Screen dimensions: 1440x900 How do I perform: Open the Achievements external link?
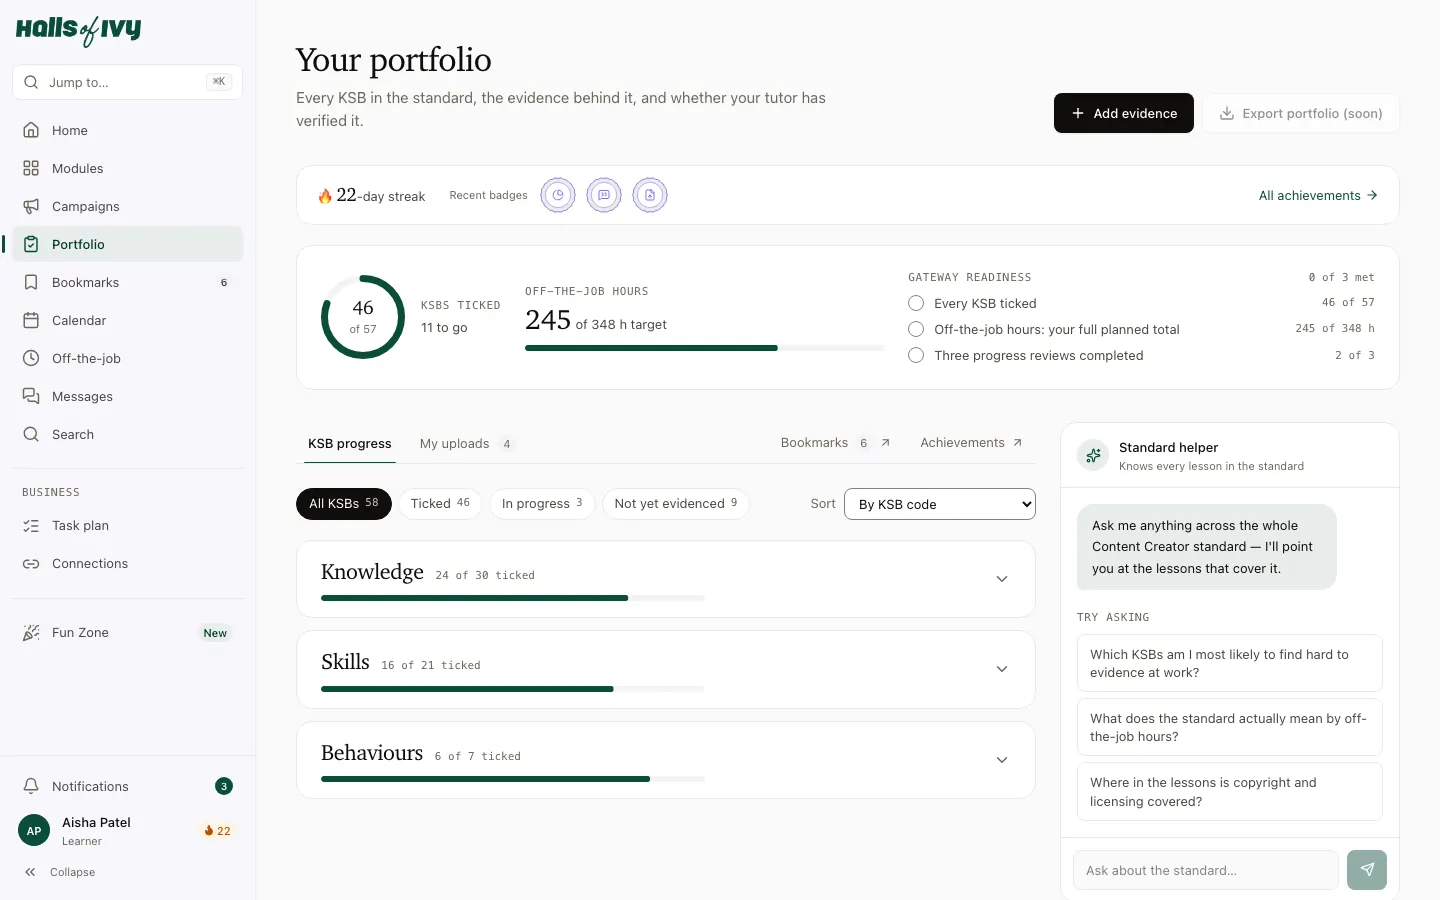click(x=971, y=443)
